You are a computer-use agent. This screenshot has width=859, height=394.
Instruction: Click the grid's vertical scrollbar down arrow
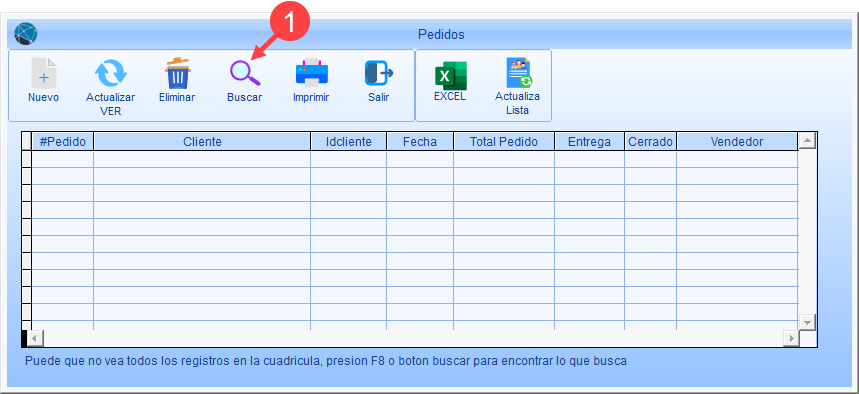coord(807,322)
